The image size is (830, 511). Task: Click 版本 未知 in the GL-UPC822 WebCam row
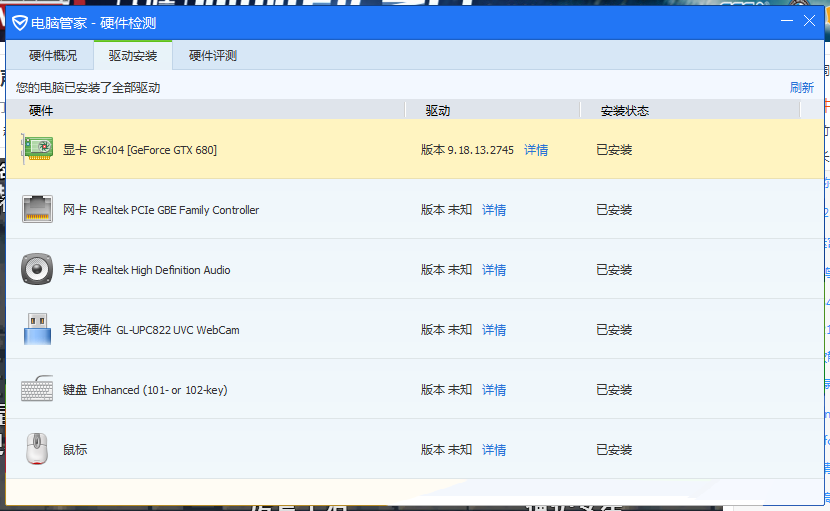click(446, 330)
